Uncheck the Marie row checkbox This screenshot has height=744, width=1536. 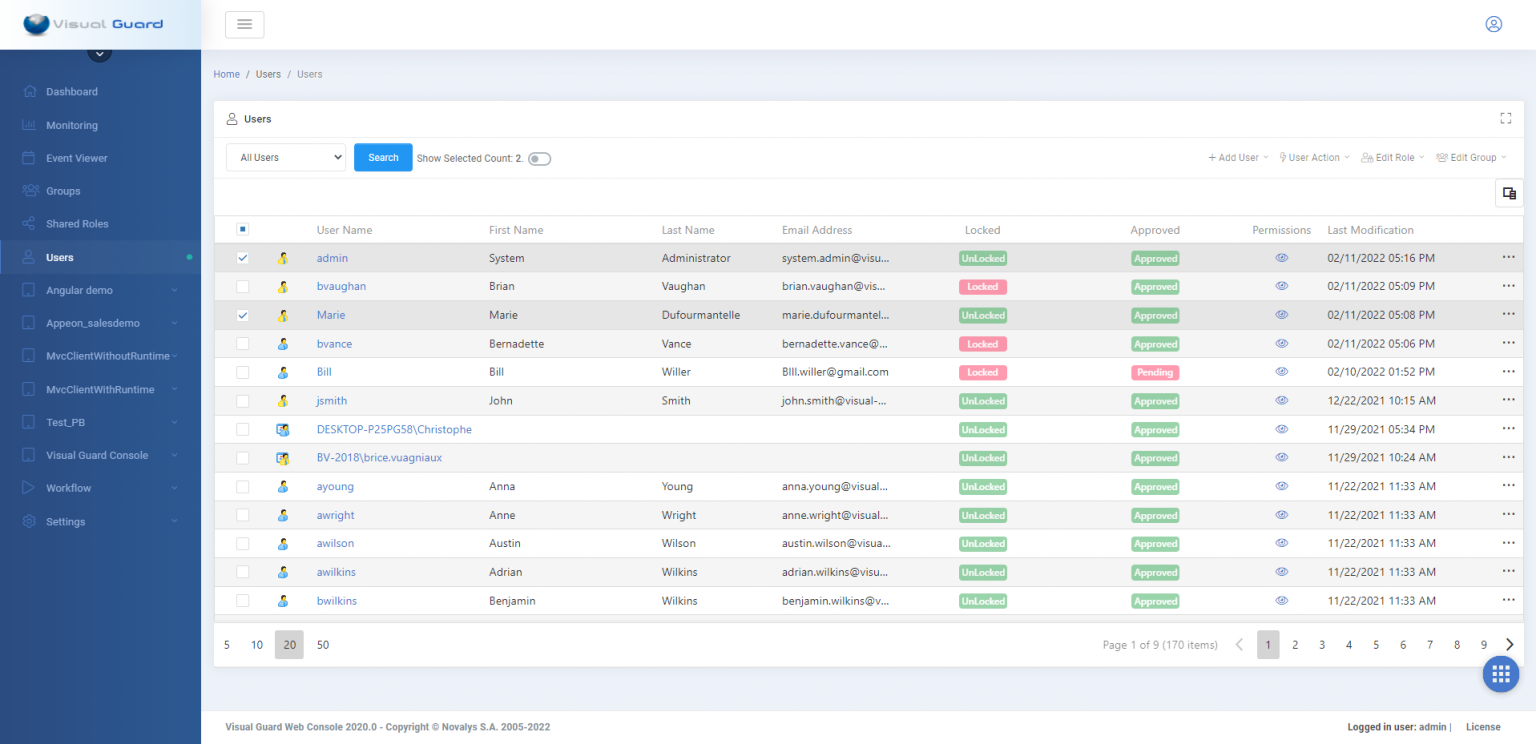242,315
